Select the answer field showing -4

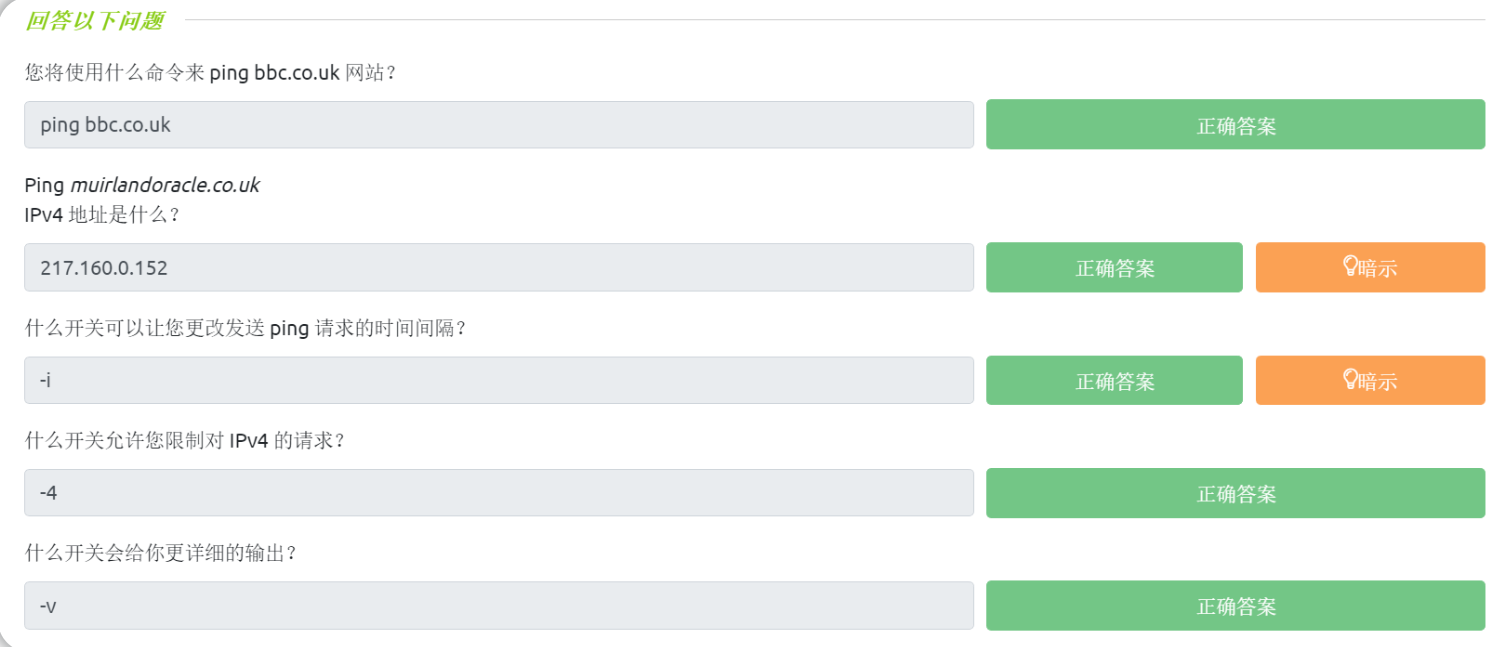point(499,493)
